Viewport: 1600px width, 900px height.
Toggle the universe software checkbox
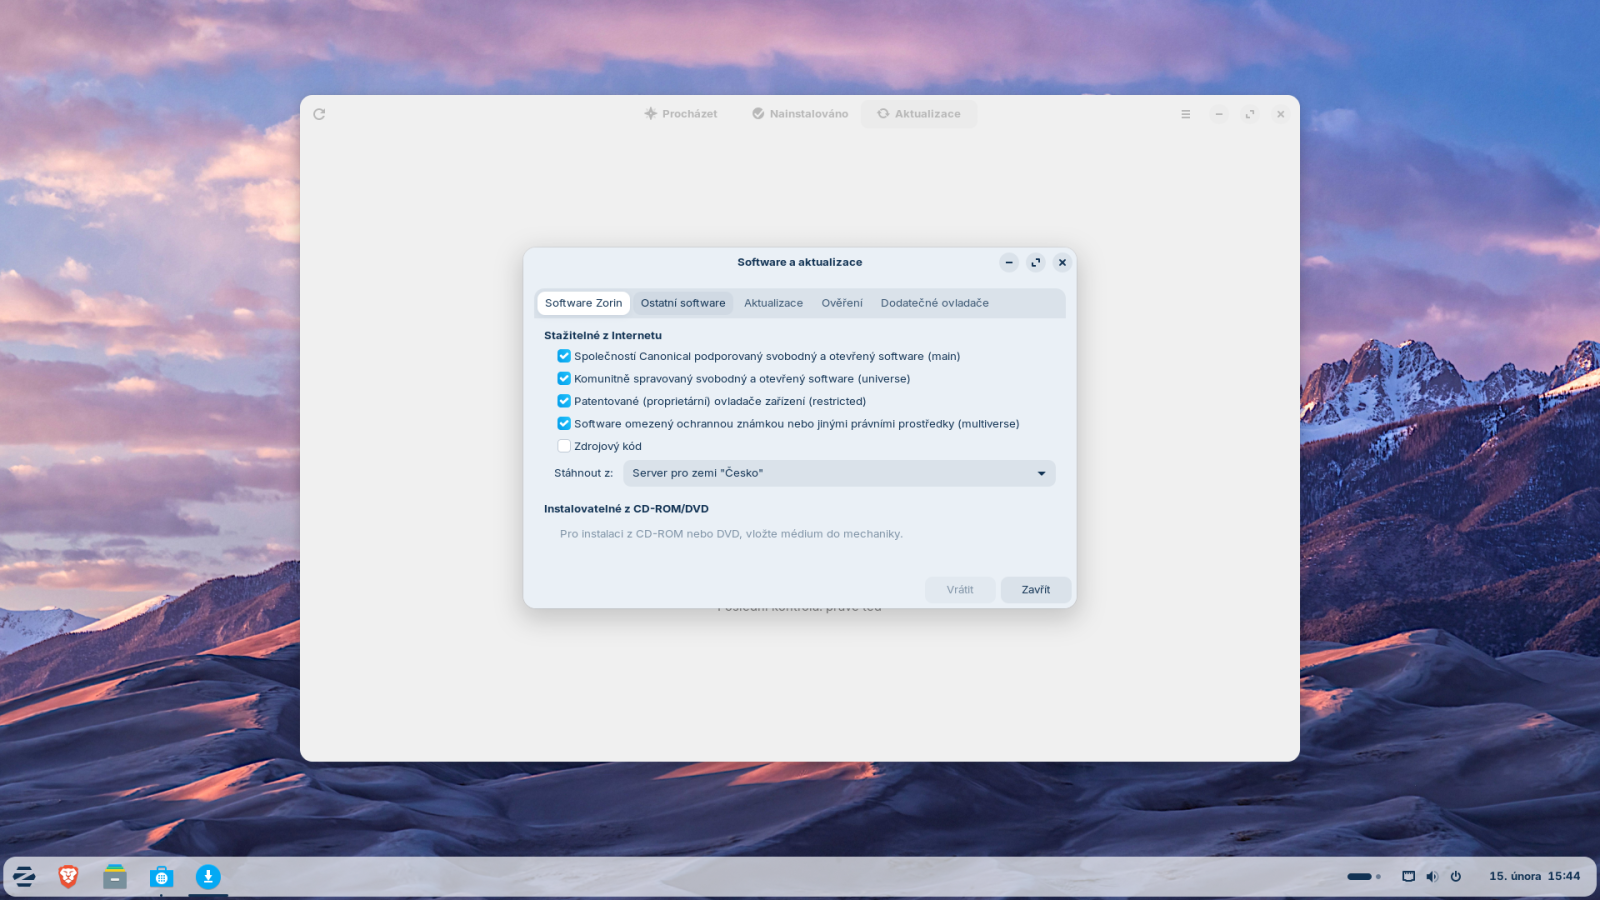tap(564, 379)
